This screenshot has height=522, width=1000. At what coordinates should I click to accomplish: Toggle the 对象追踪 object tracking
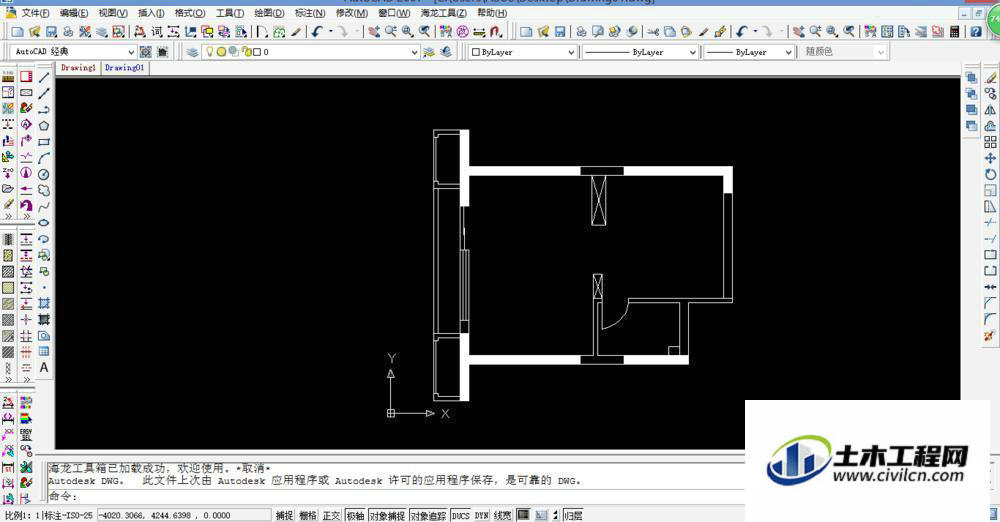tap(428, 516)
